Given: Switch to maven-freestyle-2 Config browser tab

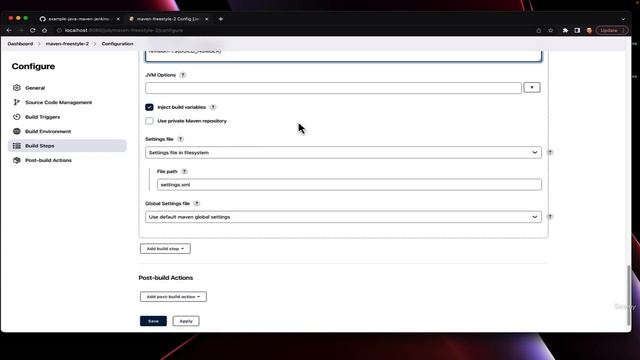Looking at the screenshot, I should pos(168,19).
